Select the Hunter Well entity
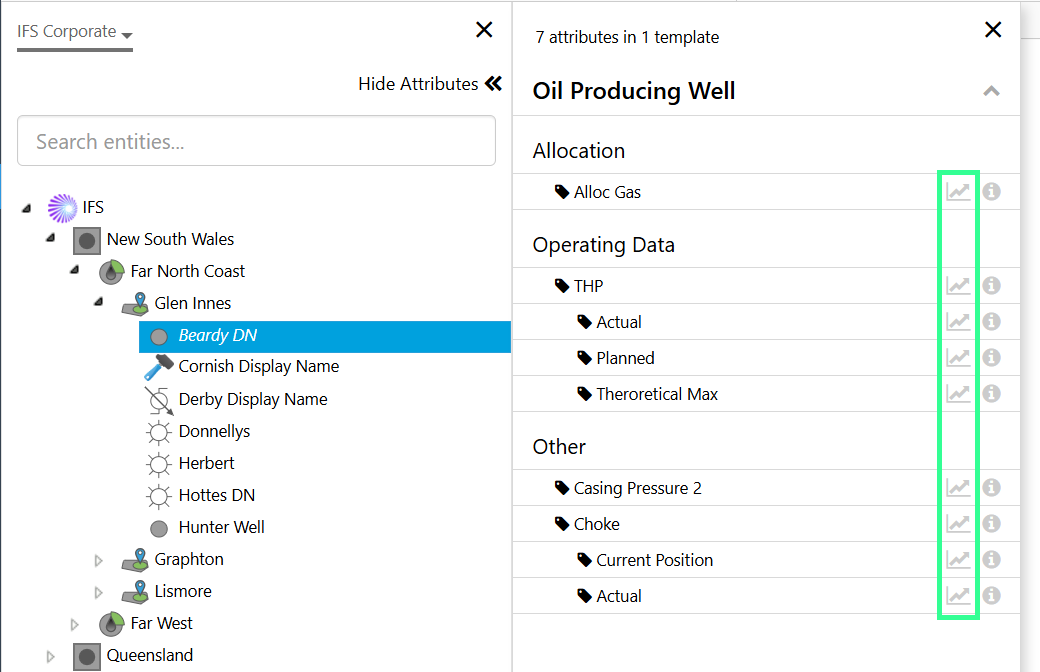The width and height of the screenshot is (1040, 672). click(222, 527)
